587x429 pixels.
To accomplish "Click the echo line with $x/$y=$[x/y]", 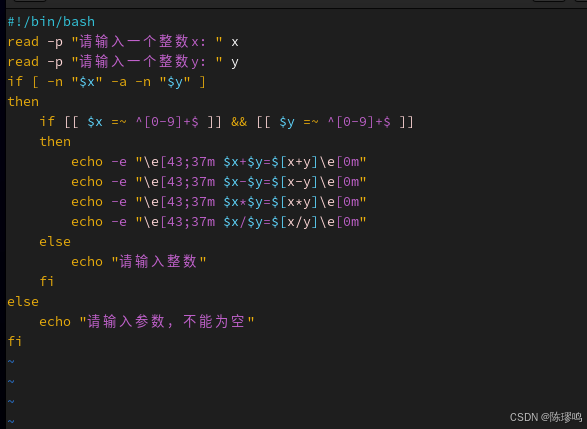I will click(219, 222).
